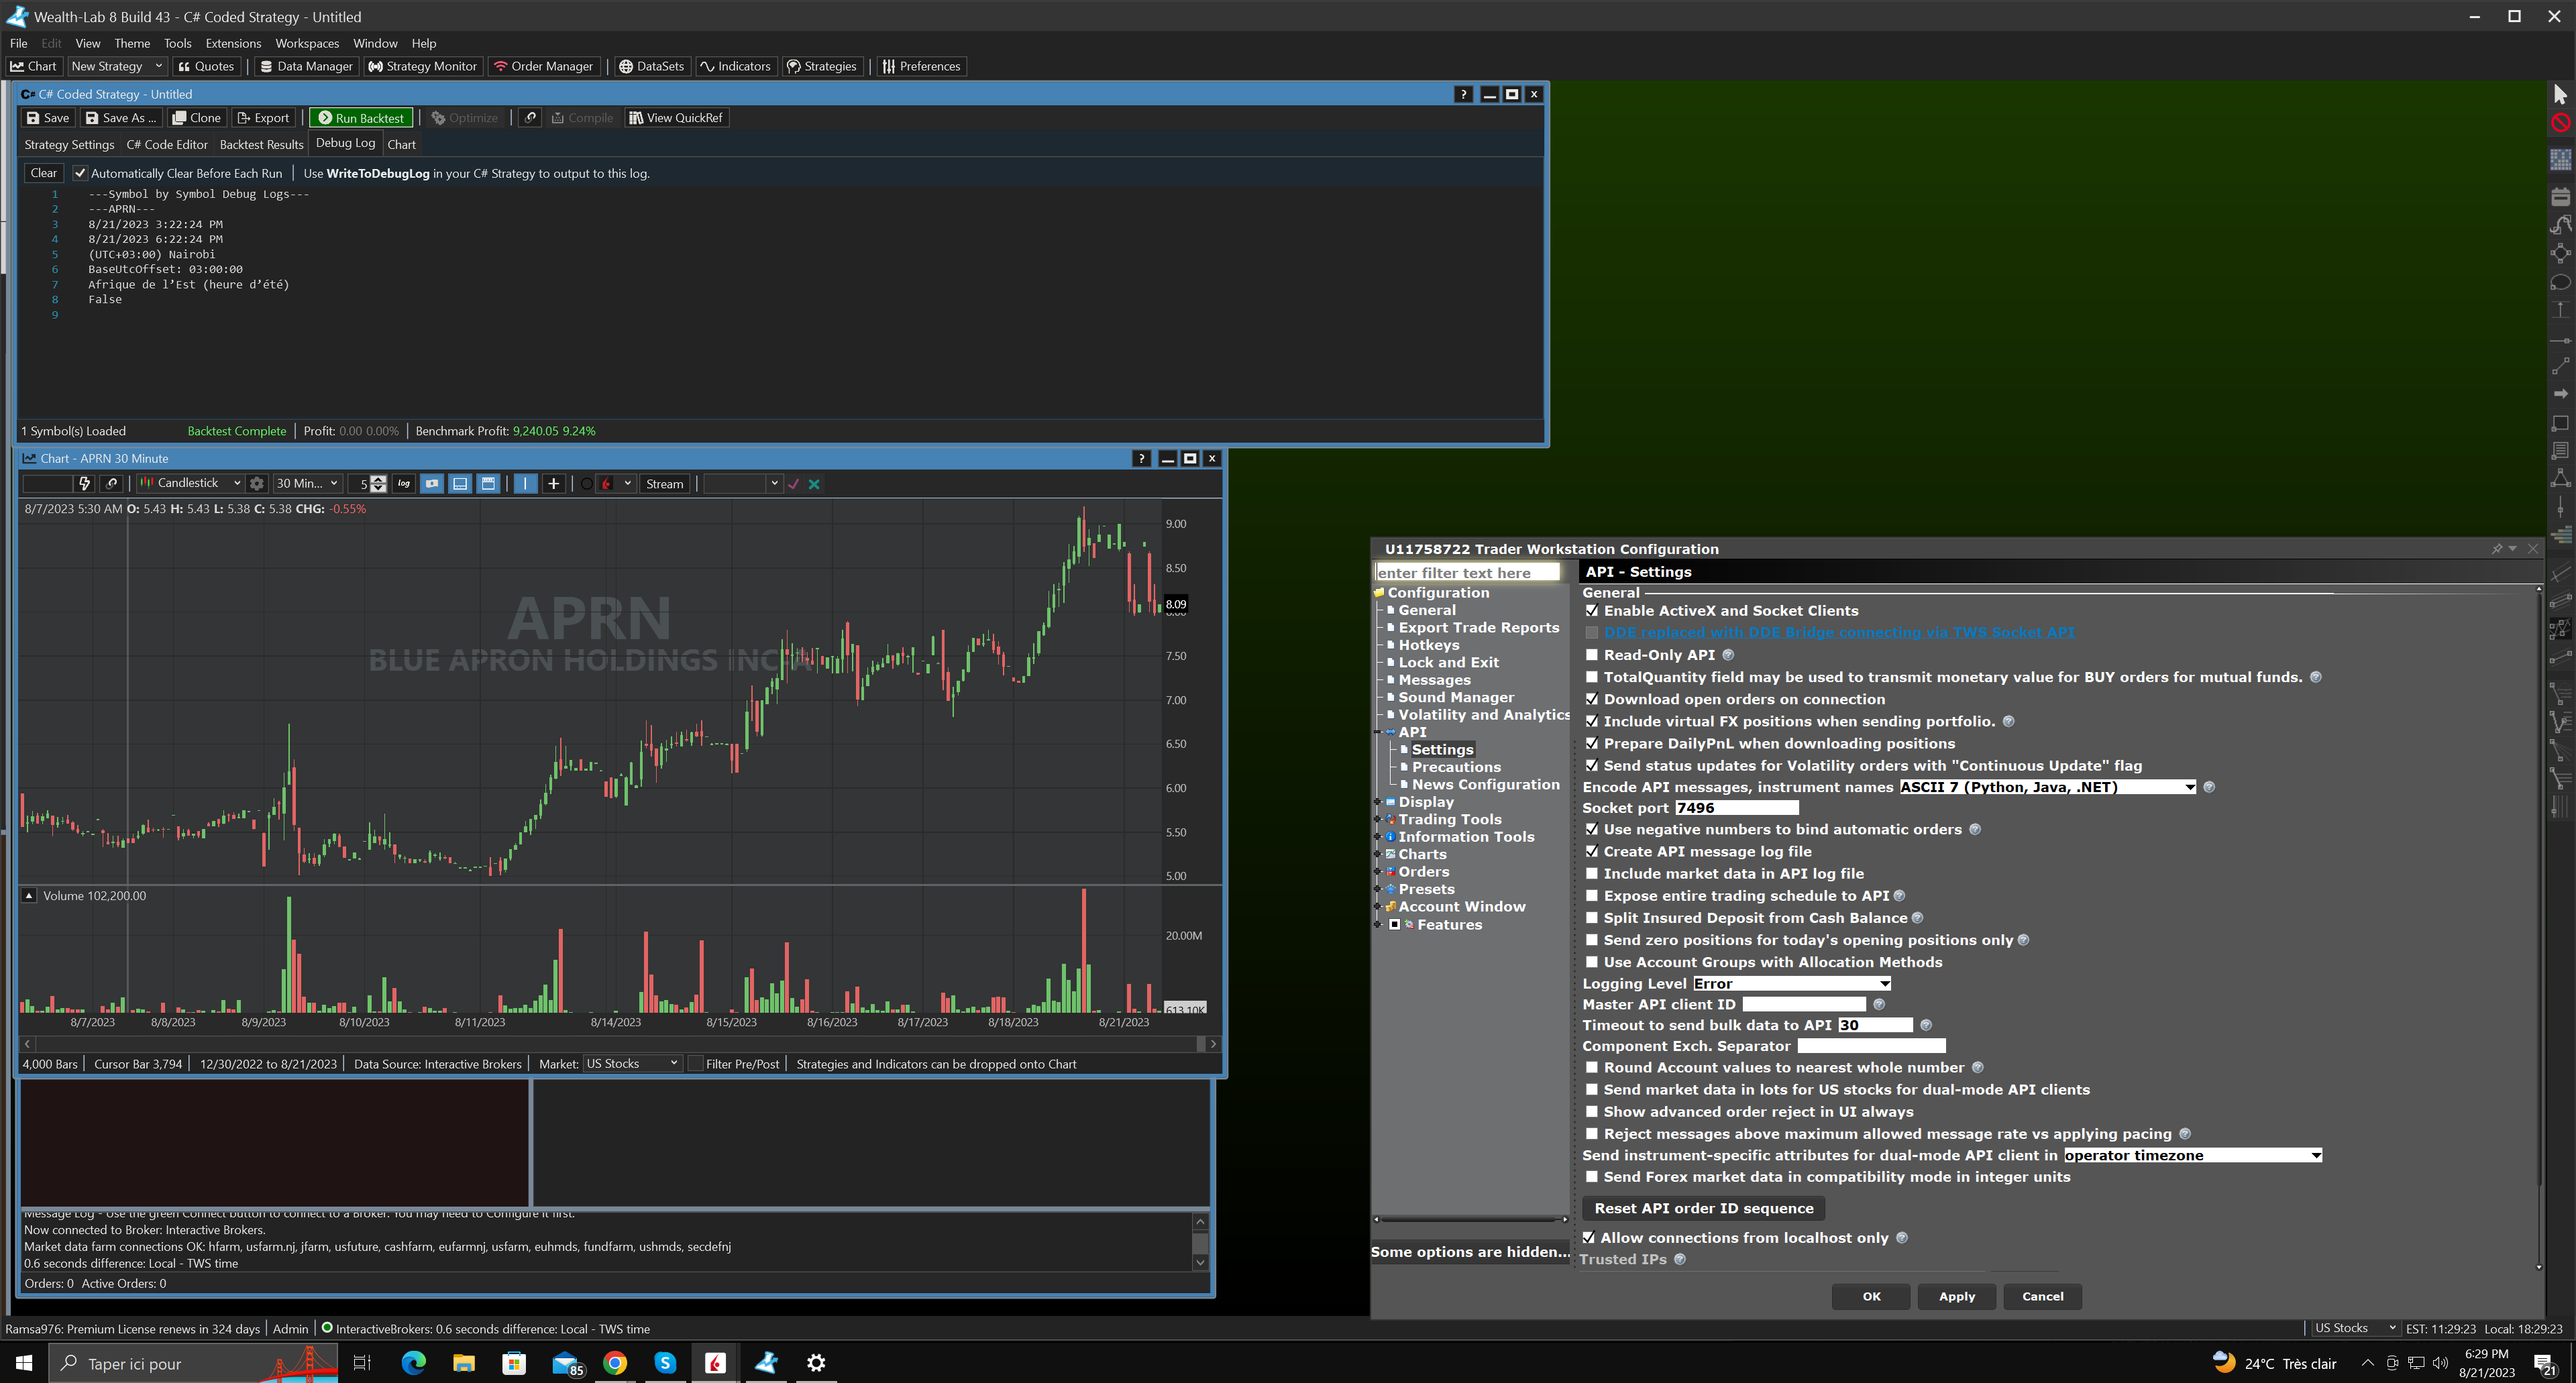
Task: Expand the Trading Tools tree node
Action: (x=1378, y=820)
